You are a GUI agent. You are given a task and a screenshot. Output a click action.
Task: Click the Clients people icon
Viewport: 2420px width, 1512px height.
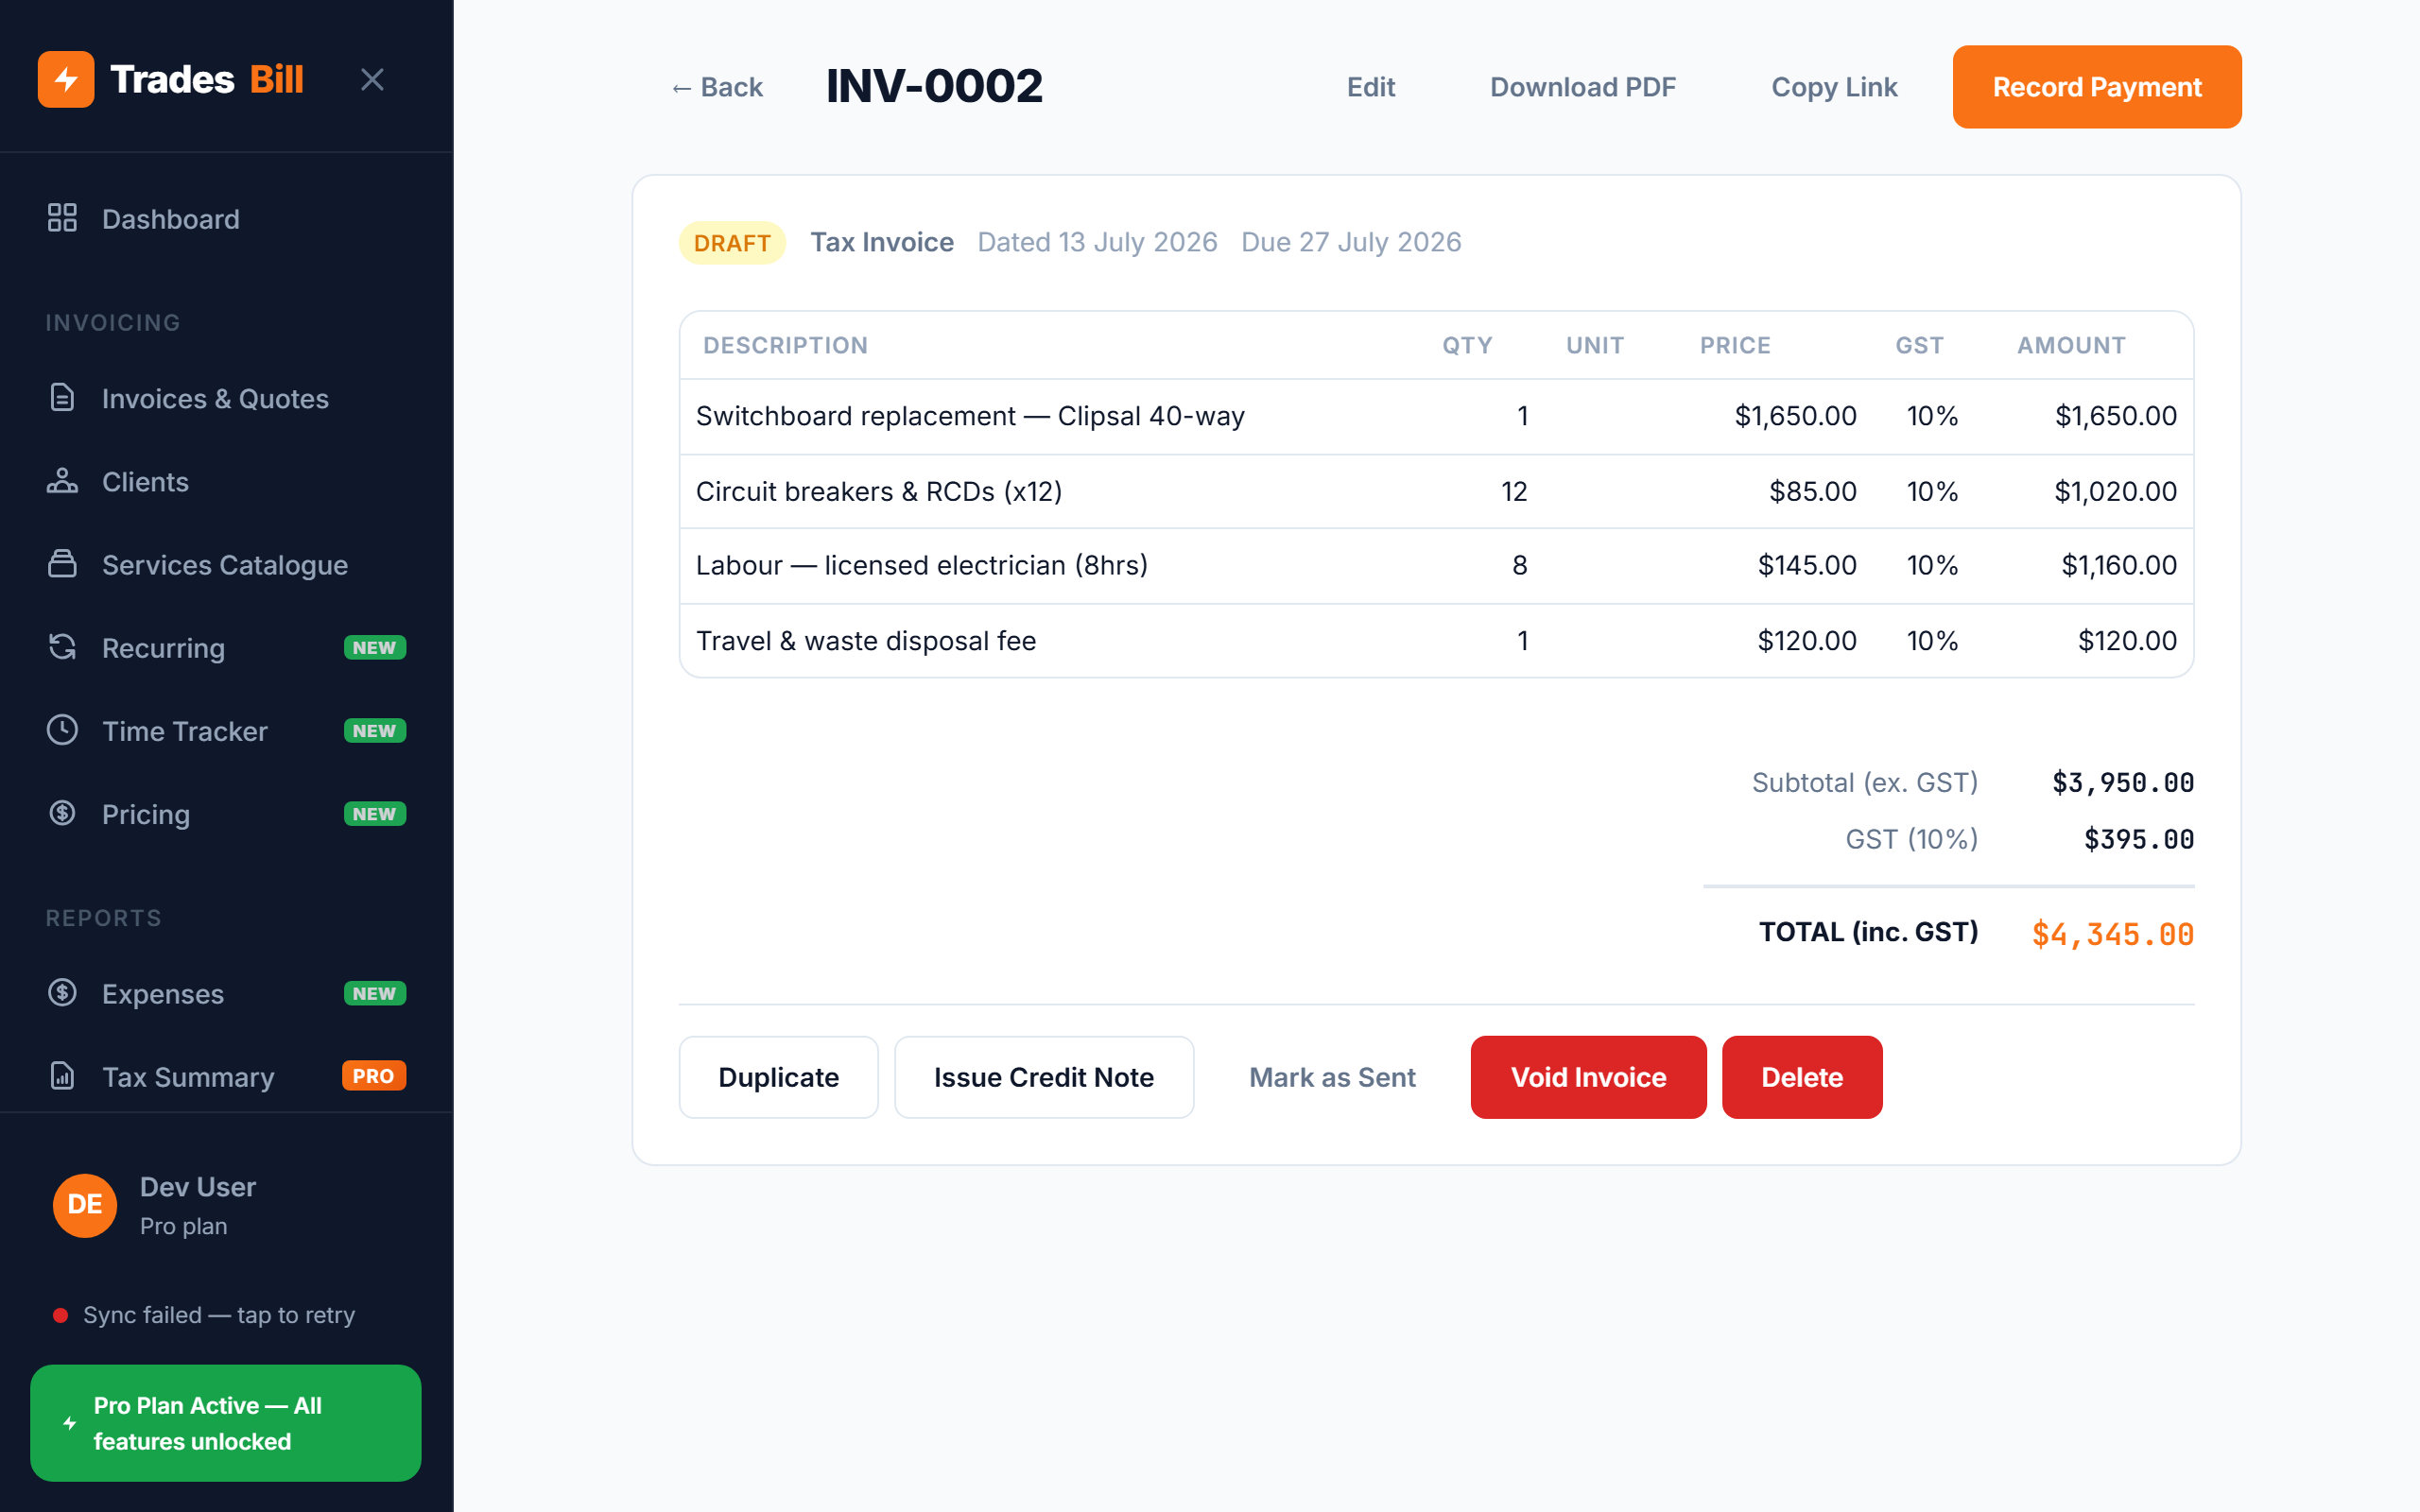point(62,481)
